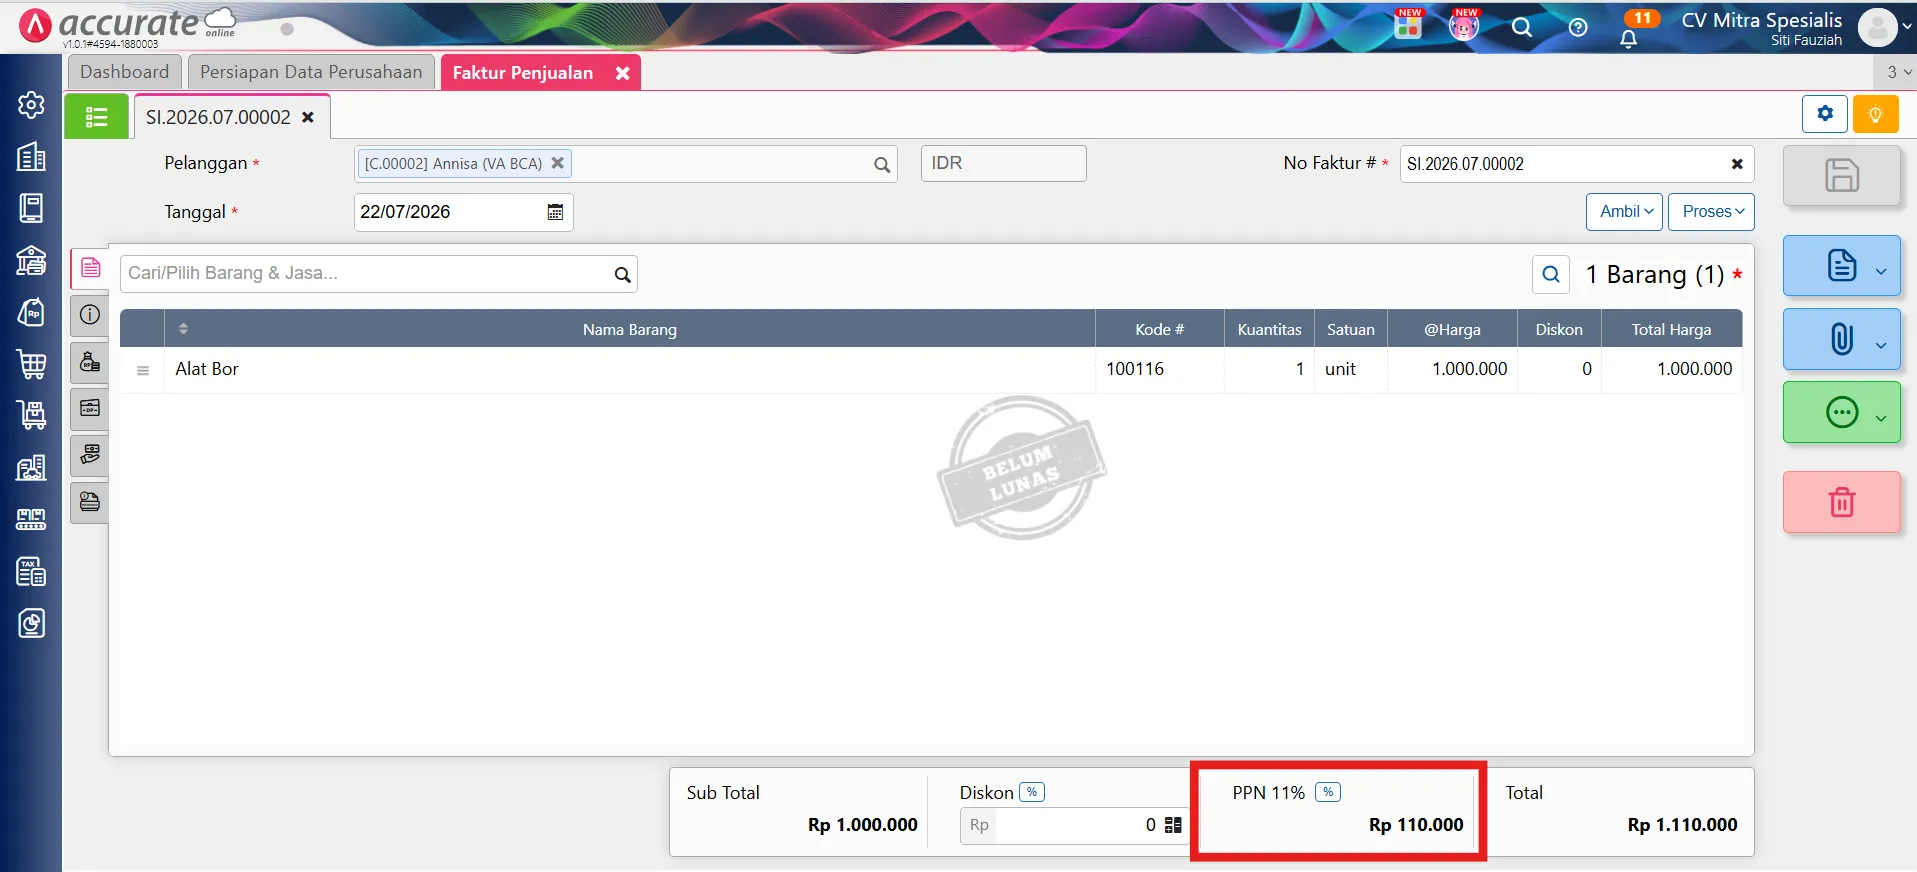This screenshot has height=872, width=1917.
Task: Expand the green more-actions dropdown arrow
Action: pyautogui.click(x=1880, y=418)
